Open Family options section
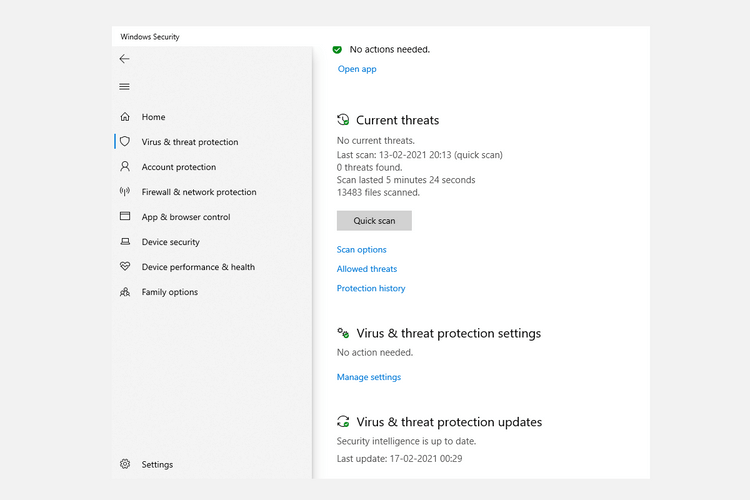 [x=169, y=292]
